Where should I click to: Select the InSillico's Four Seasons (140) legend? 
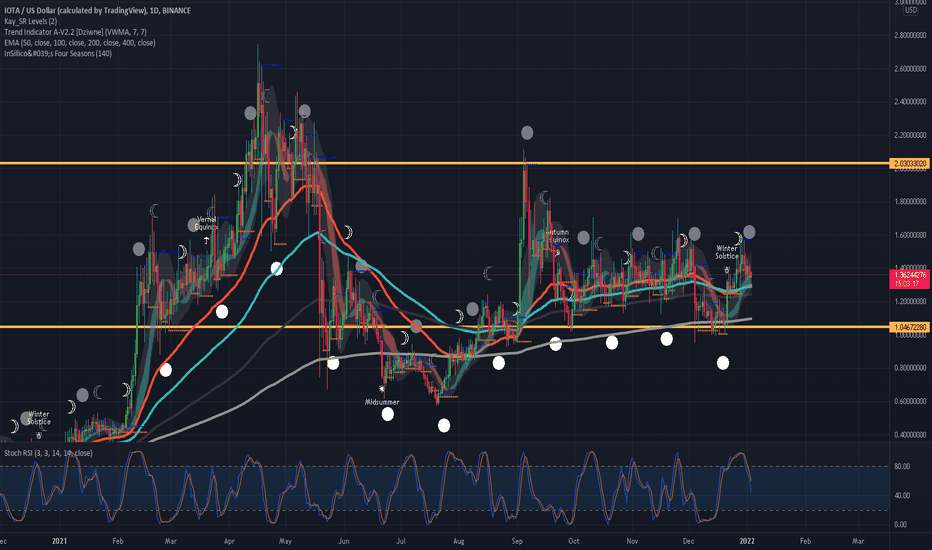58,54
